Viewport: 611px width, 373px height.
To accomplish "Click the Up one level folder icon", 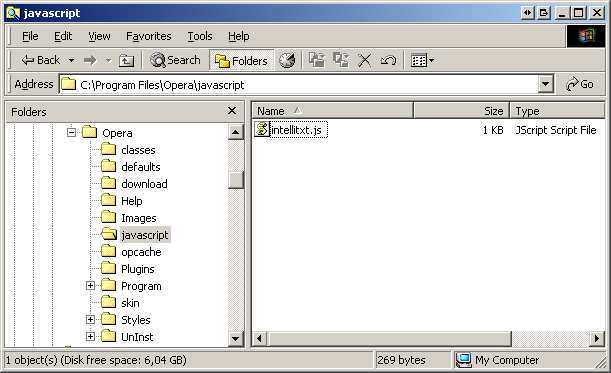I will pos(126,60).
